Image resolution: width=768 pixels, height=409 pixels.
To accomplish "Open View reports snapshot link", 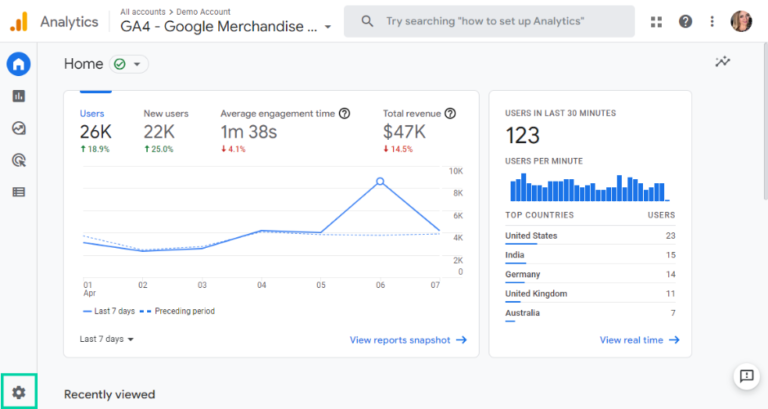I will pos(408,340).
